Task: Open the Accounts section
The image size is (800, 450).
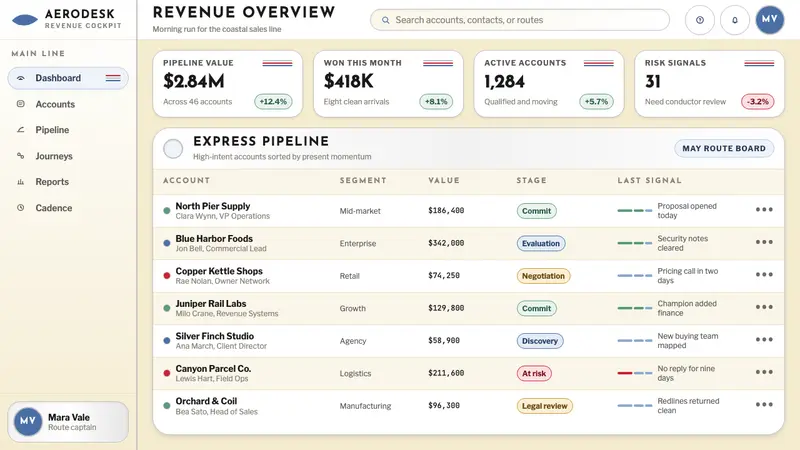Action: tap(68, 104)
